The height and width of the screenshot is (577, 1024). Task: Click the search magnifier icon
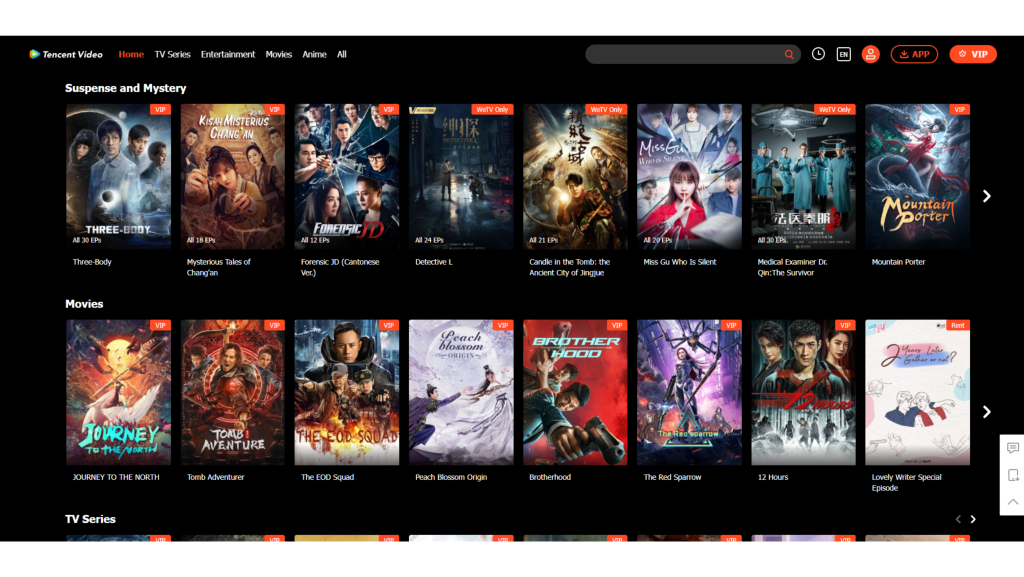[789, 54]
